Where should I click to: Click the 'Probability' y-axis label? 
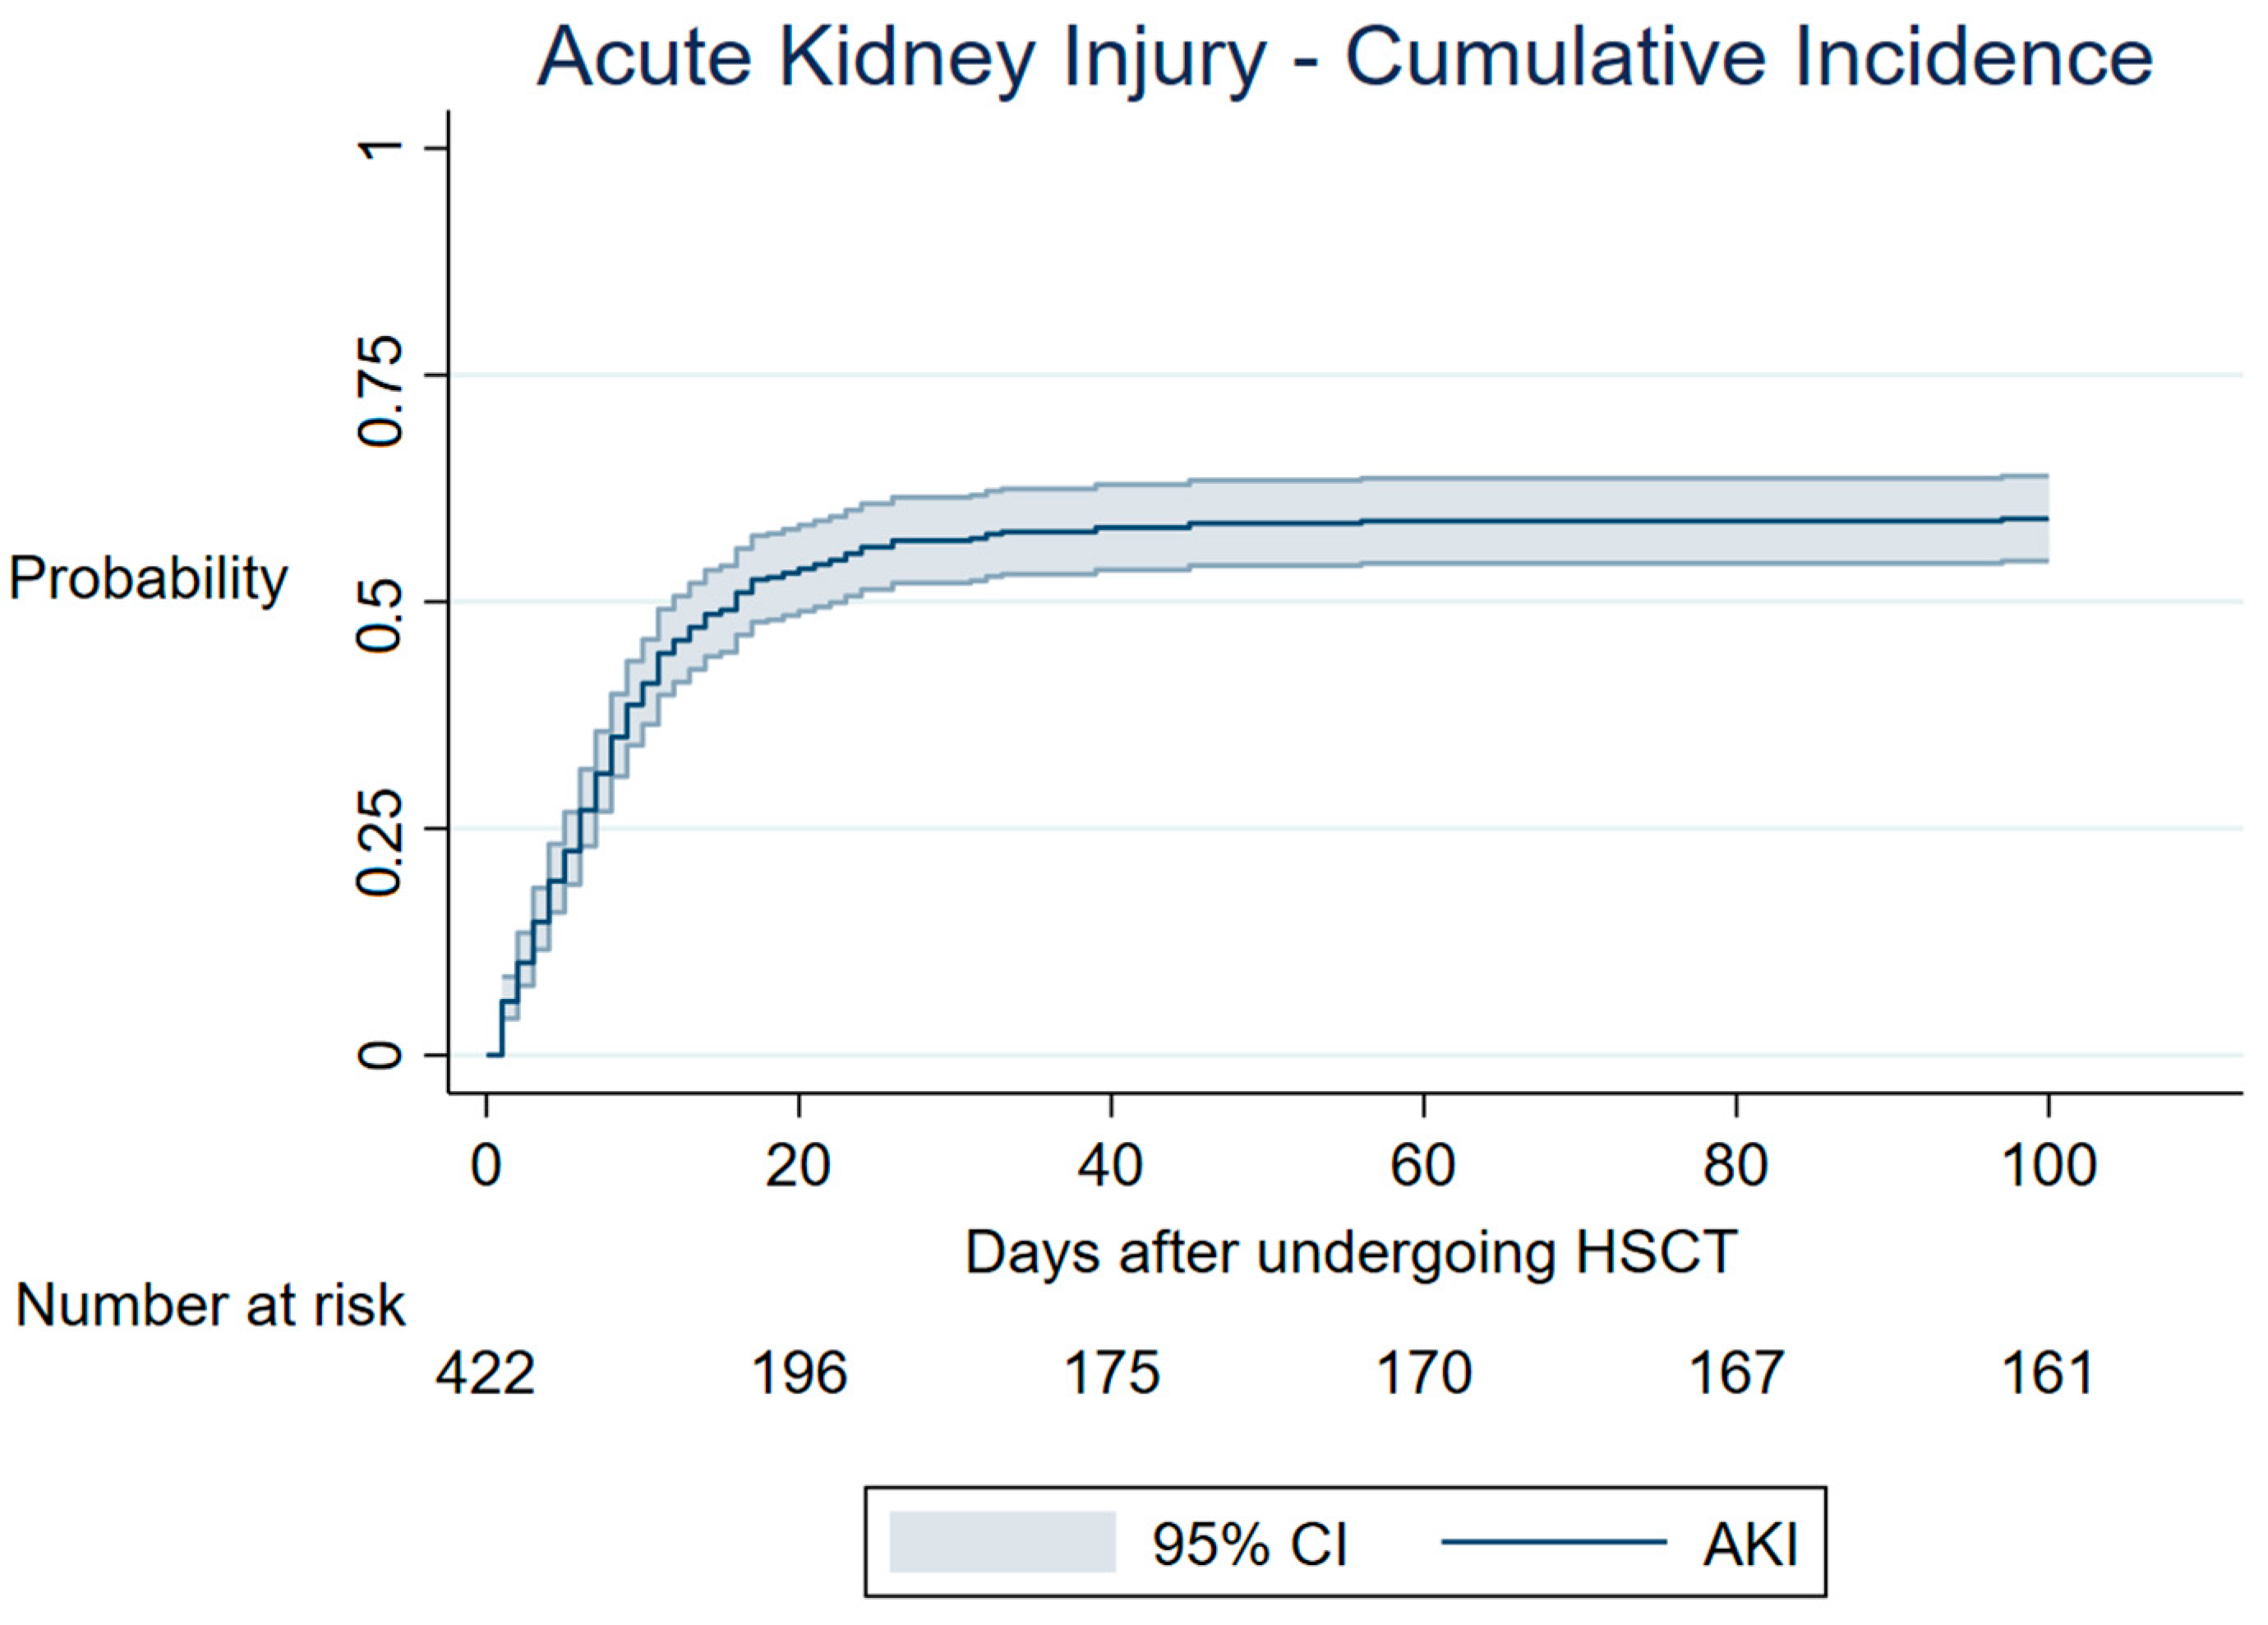(x=148, y=579)
